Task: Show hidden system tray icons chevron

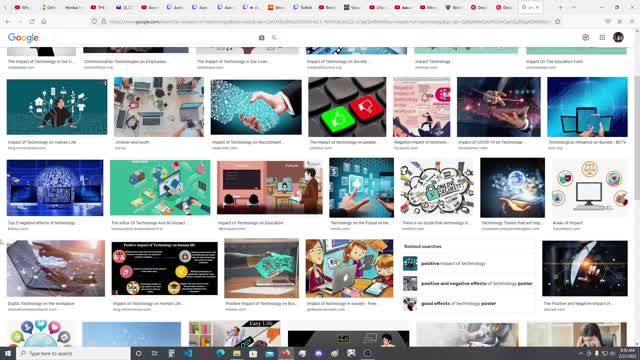Action: 580,353
